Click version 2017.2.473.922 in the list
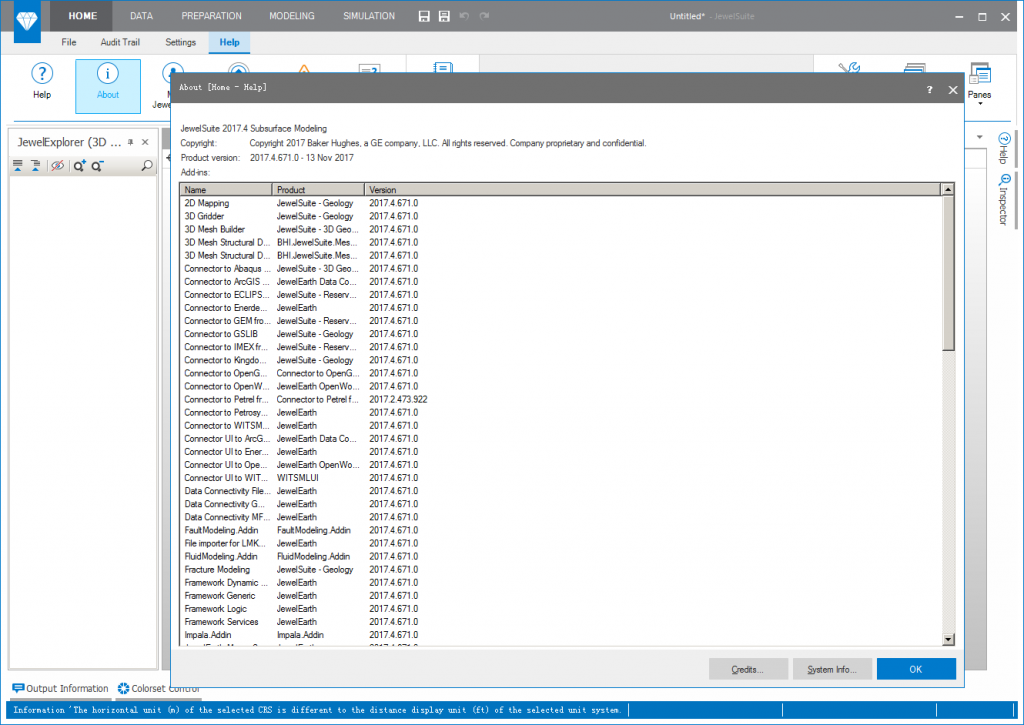This screenshot has width=1024, height=725. 398,399
